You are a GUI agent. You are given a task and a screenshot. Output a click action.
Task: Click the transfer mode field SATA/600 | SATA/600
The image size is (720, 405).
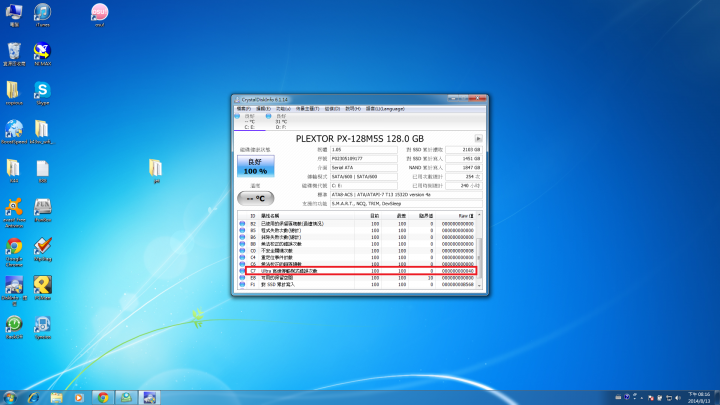click(x=364, y=177)
